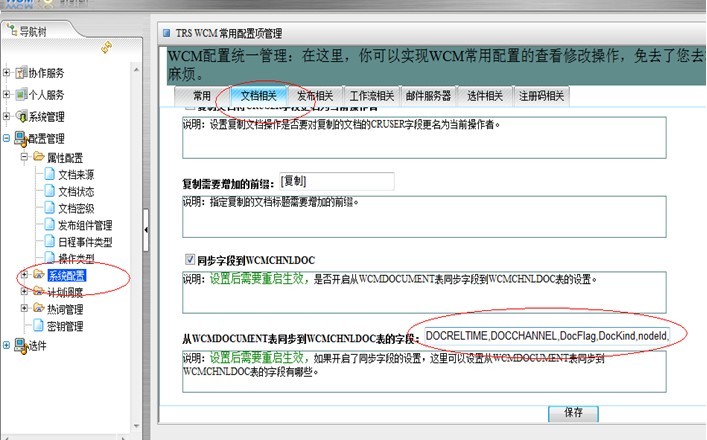The width and height of the screenshot is (707, 440).
Task: Expand the 系统管理 tree node
Action: click(x=6, y=116)
